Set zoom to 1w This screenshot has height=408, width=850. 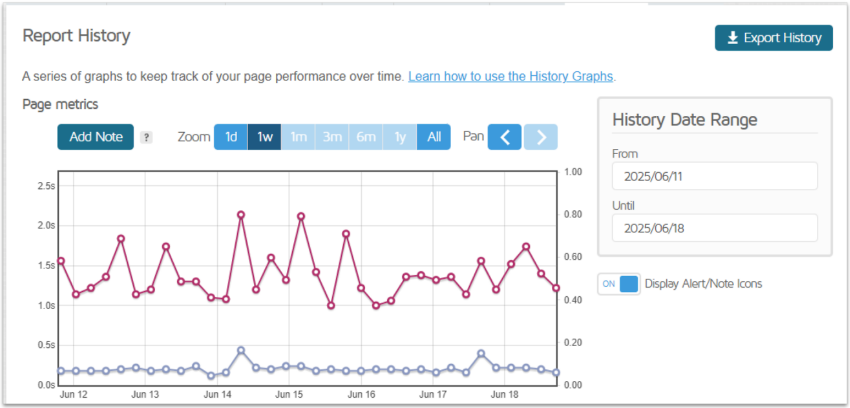(265, 137)
